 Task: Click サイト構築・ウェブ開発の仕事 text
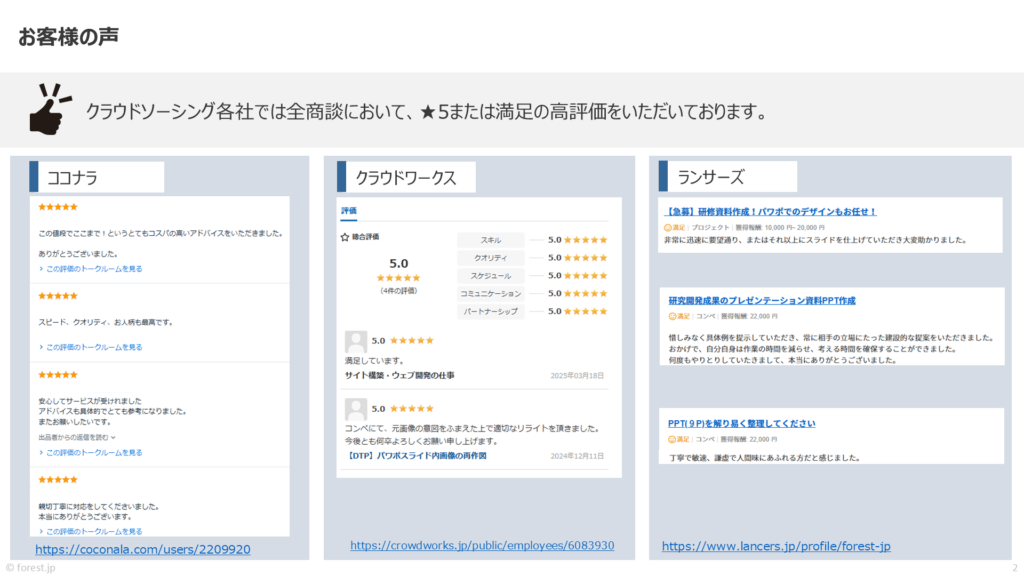400,376
